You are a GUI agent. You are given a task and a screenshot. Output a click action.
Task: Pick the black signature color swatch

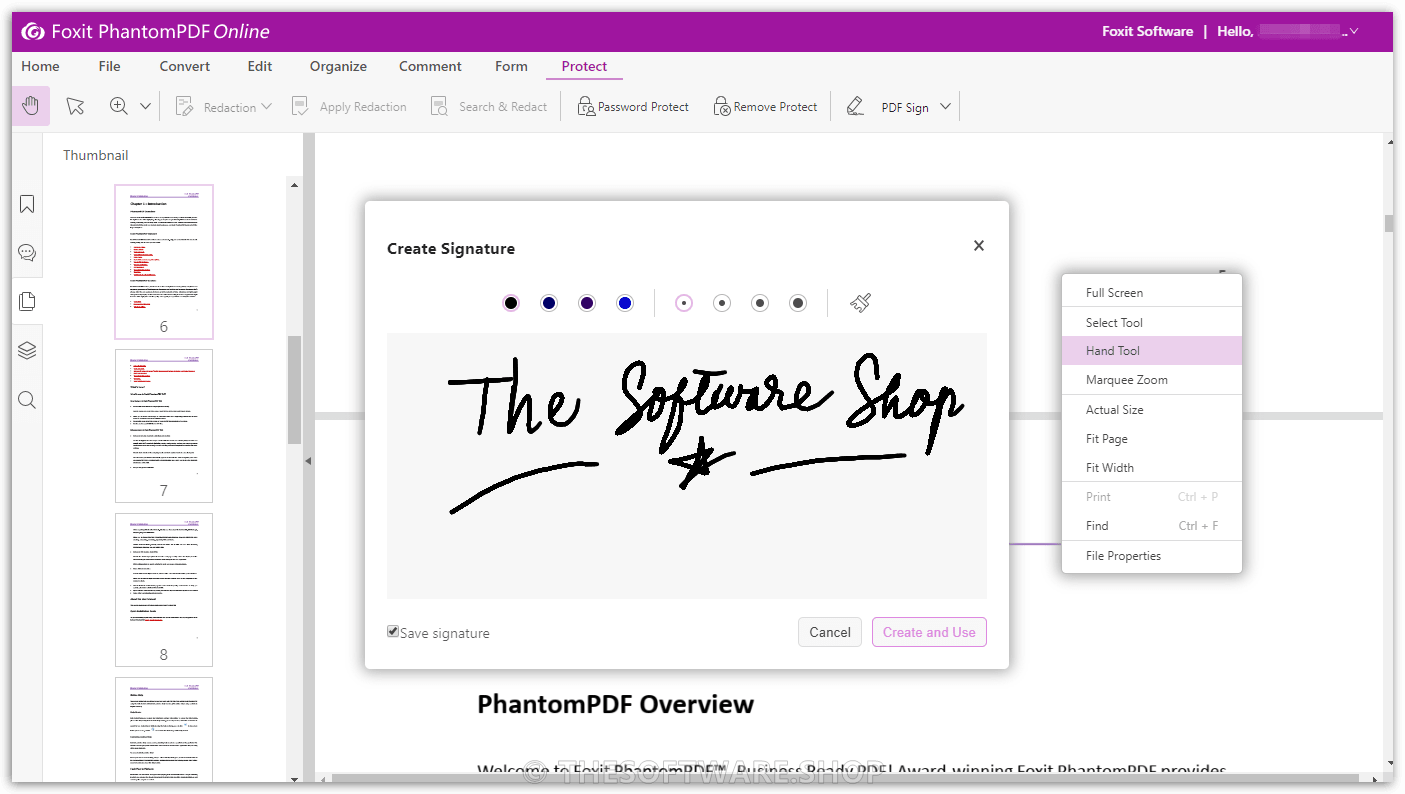(511, 303)
